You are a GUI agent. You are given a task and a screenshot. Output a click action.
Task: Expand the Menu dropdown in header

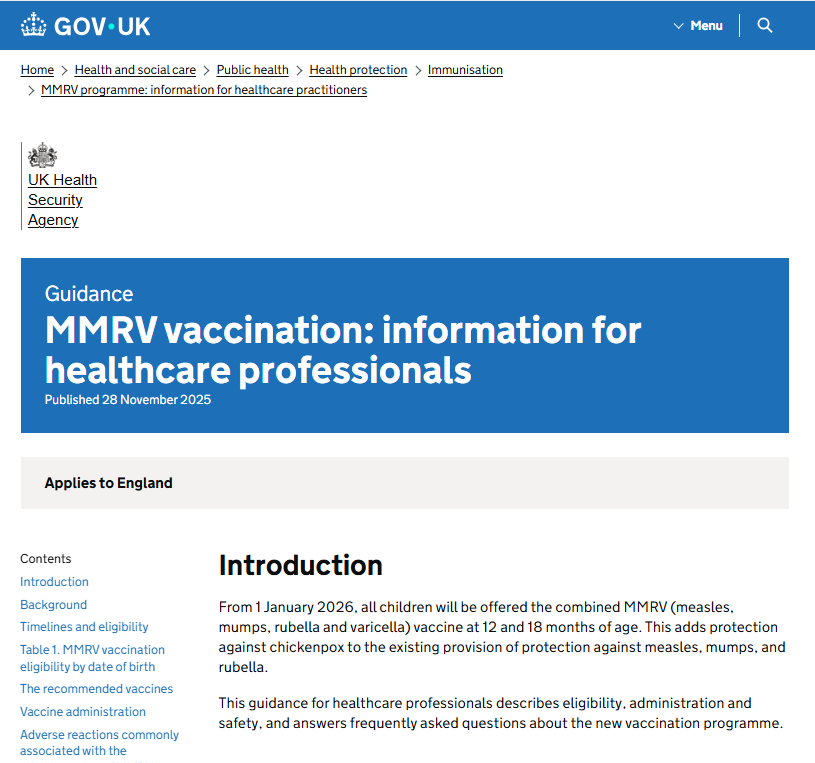pyautogui.click(x=698, y=25)
